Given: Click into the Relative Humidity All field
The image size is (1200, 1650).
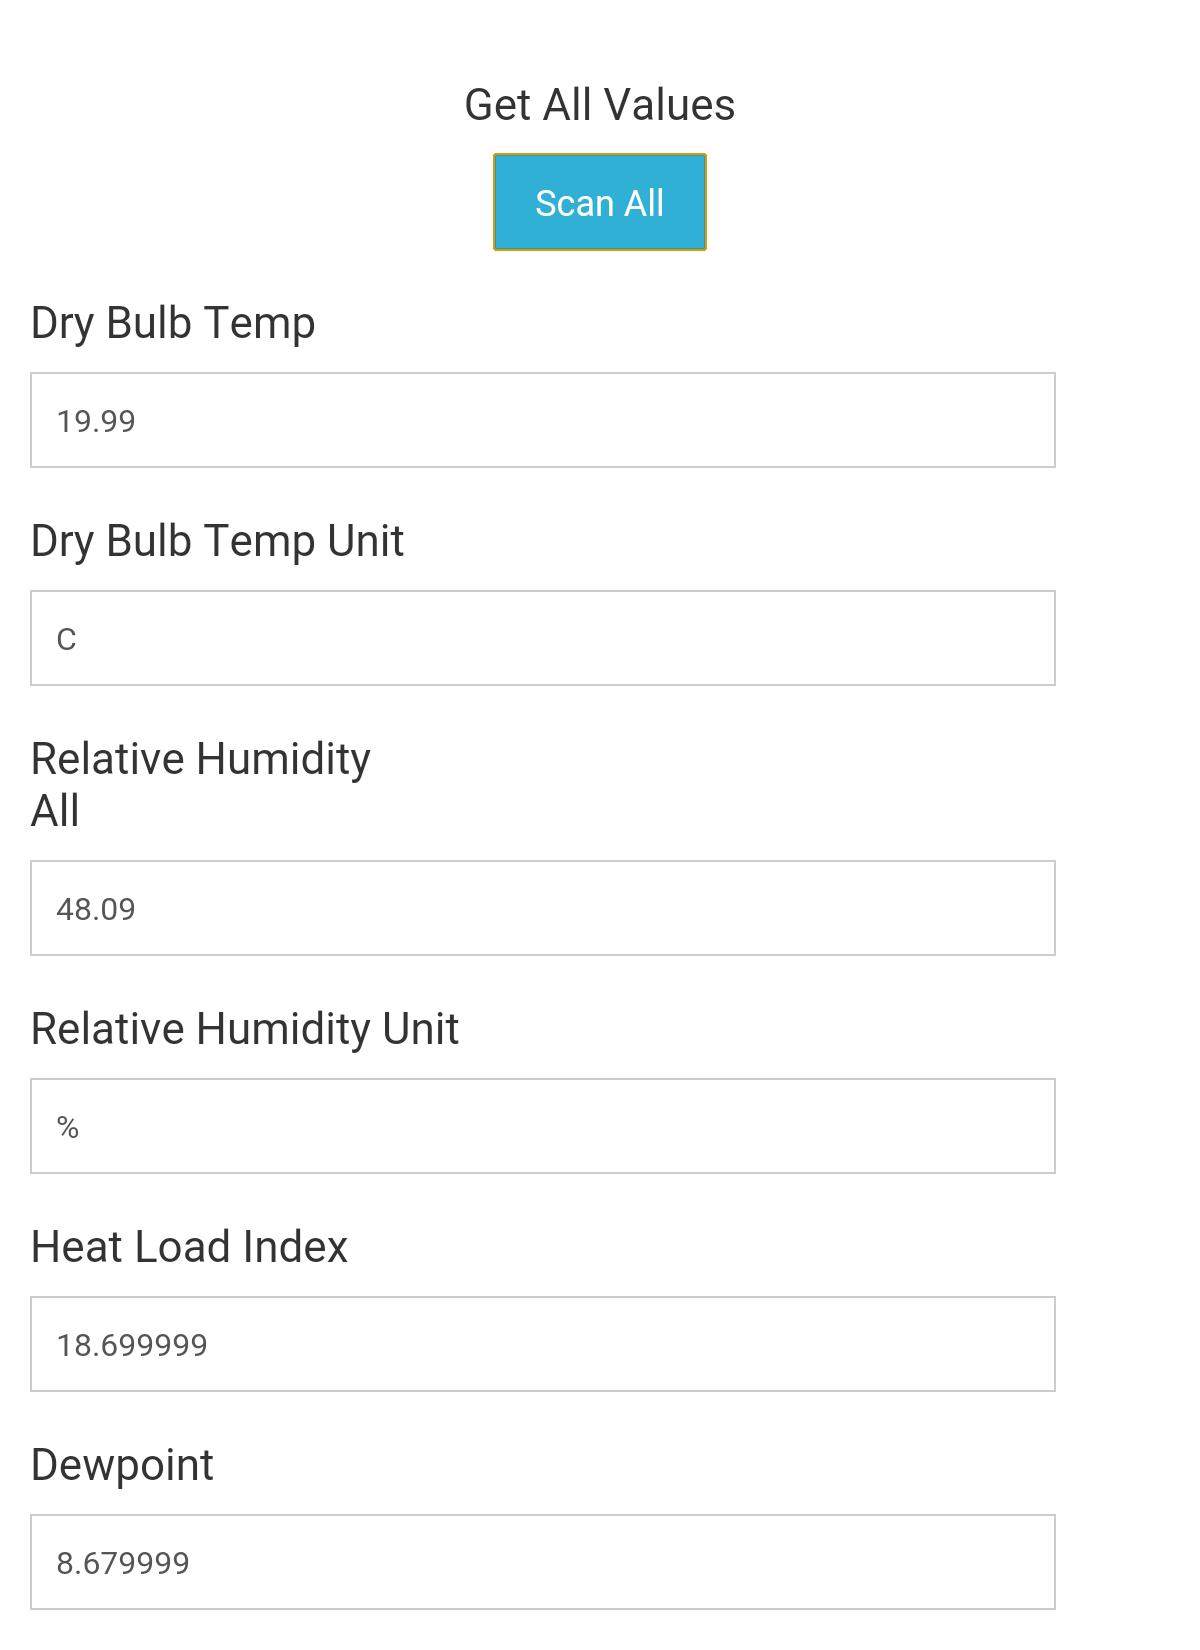Looking at the screenshot, I should pyautogui.click(x=543, y=908).
